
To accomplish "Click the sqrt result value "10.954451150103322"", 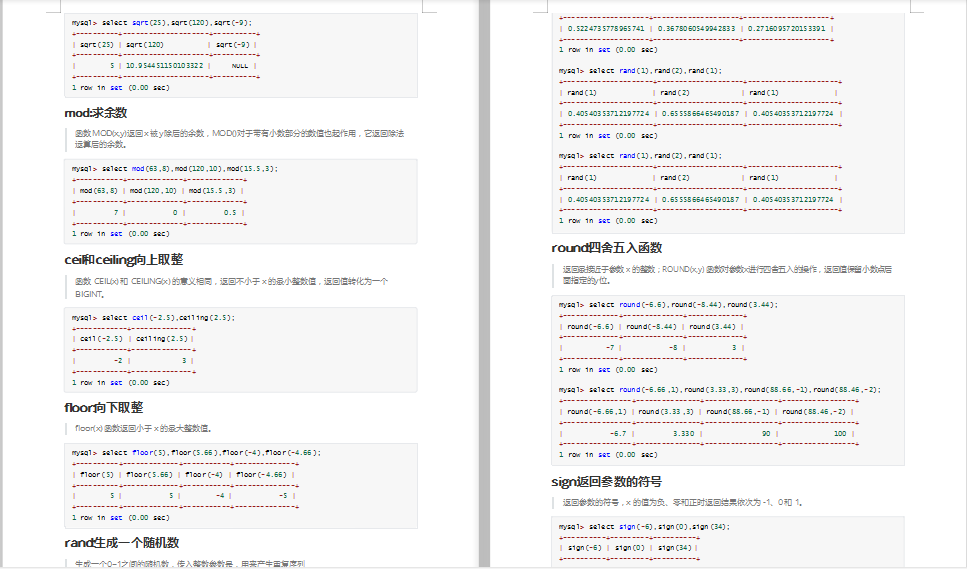I will (164, 65).
